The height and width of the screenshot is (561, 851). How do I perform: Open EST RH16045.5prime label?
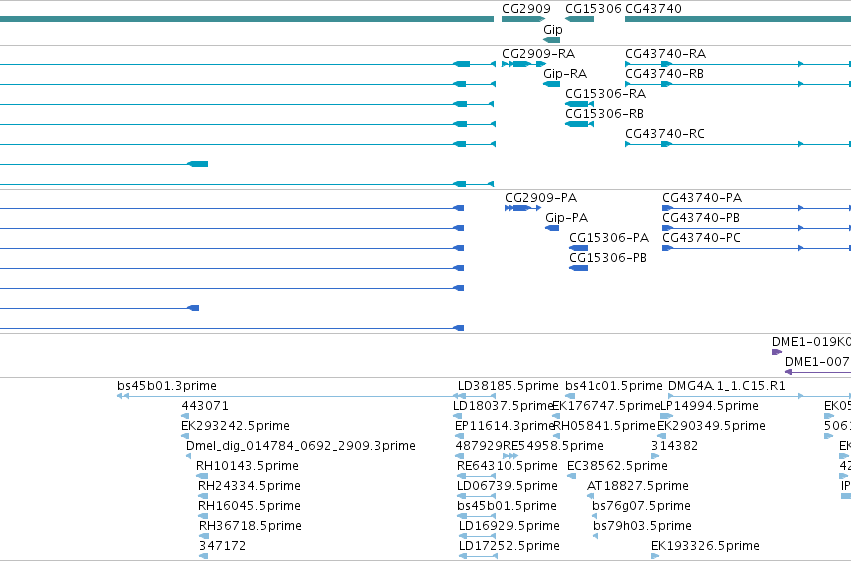pos(249,506)
